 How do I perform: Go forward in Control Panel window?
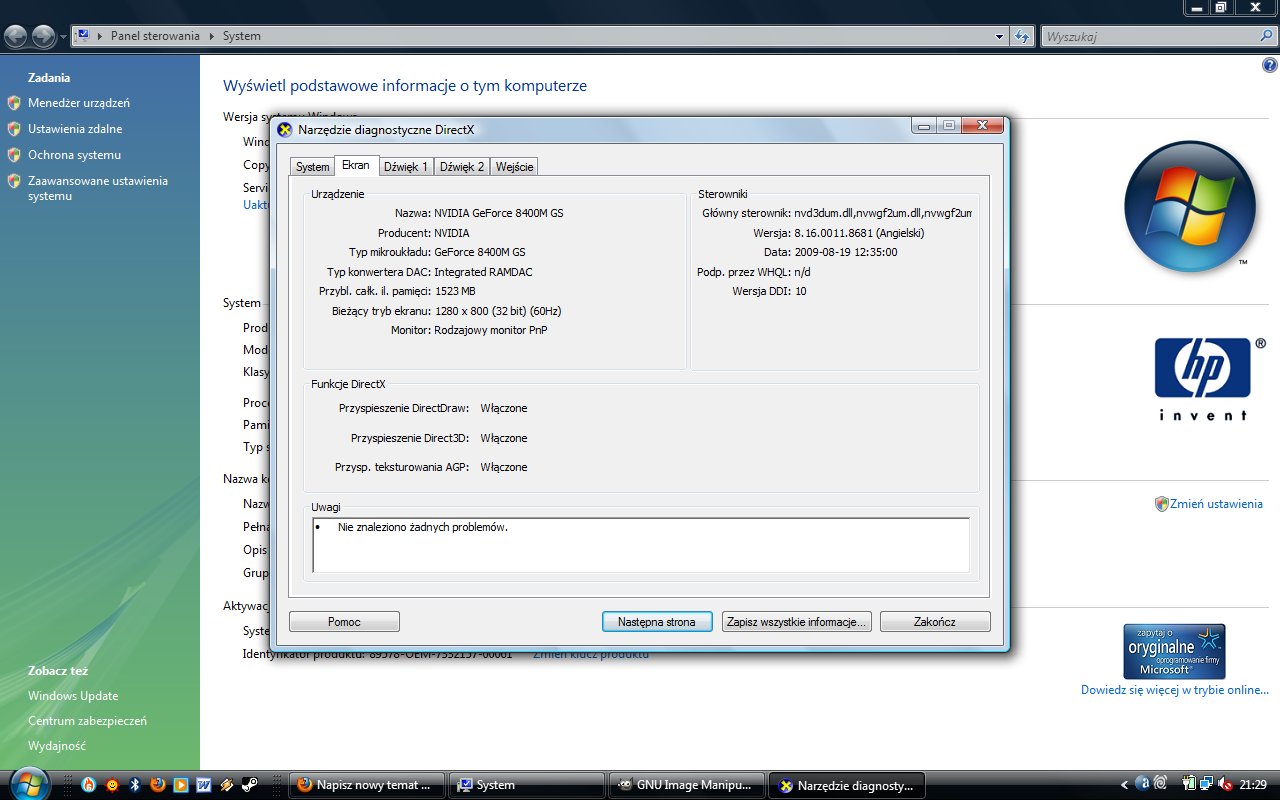coord(43,37)
